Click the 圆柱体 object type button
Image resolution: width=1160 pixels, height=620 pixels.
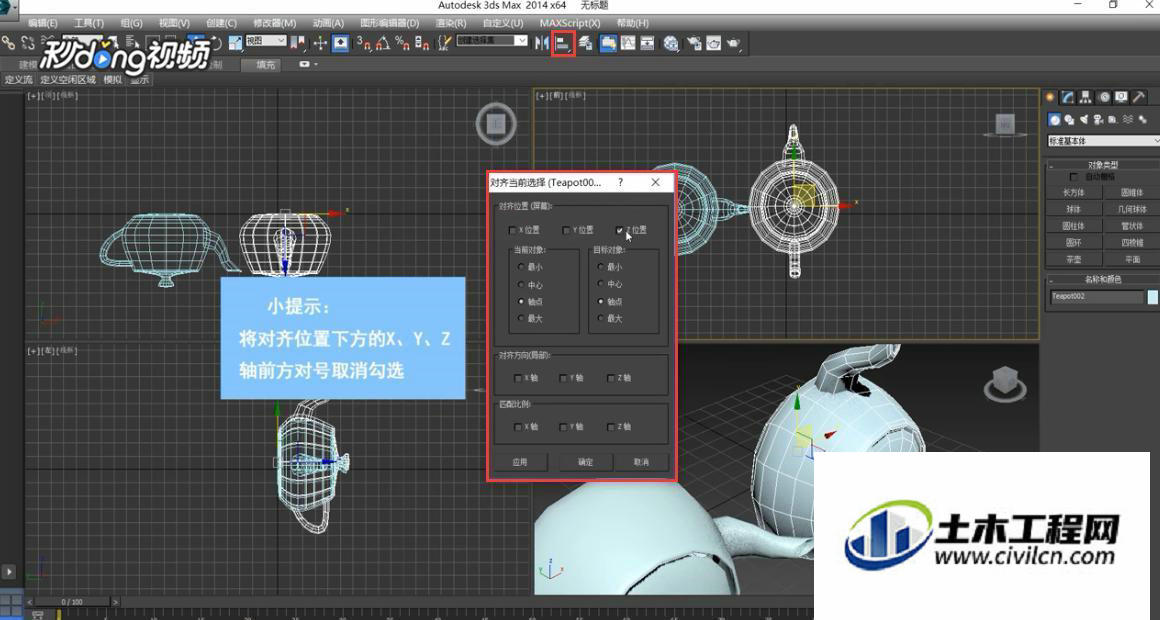click(x=1073, y=226)
